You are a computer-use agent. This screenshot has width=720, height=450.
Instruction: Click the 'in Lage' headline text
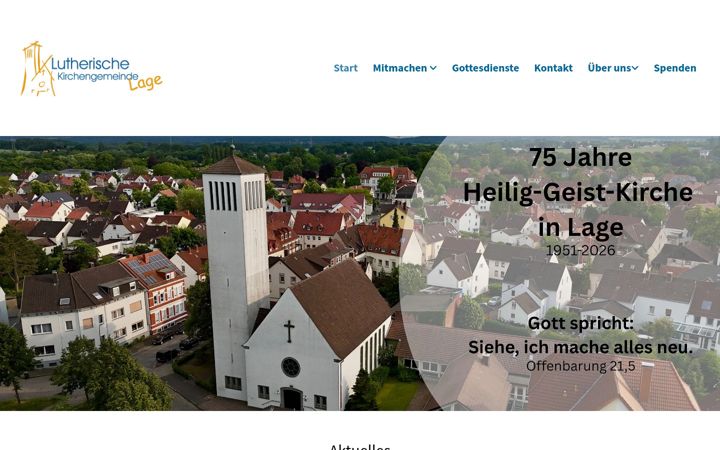(x=580, y=227)
